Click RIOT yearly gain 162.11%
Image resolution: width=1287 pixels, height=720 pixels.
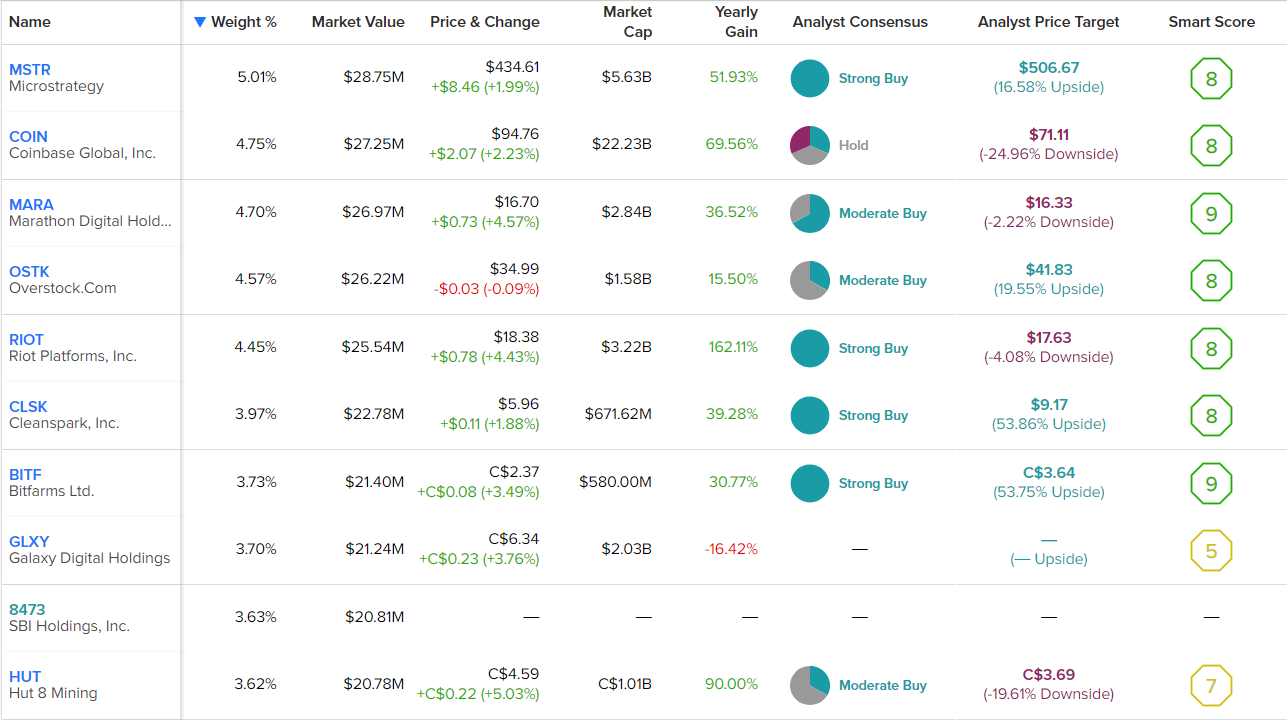(x=734, y=347)
